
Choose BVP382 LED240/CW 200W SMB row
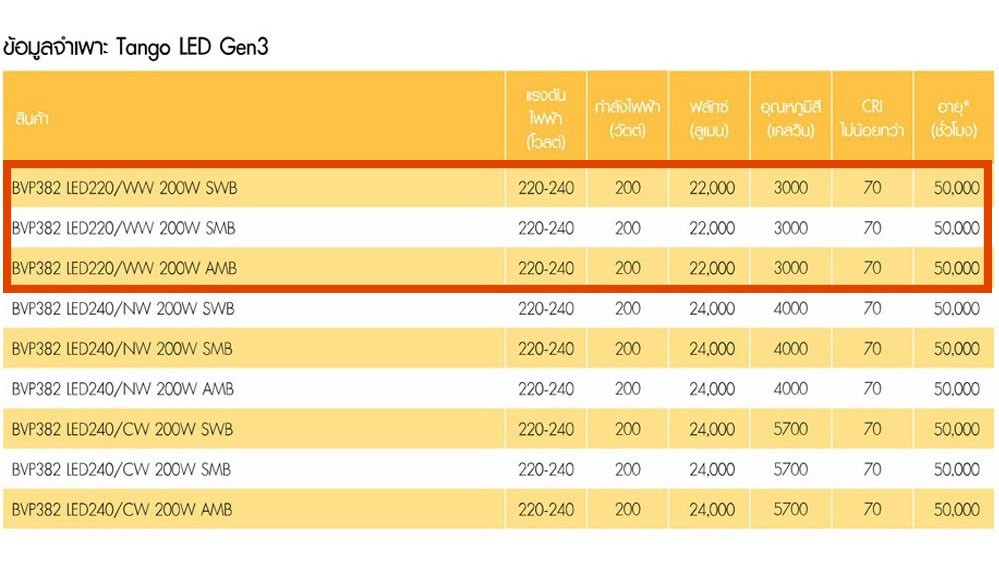pyautogui.click(x=498, y=469)
